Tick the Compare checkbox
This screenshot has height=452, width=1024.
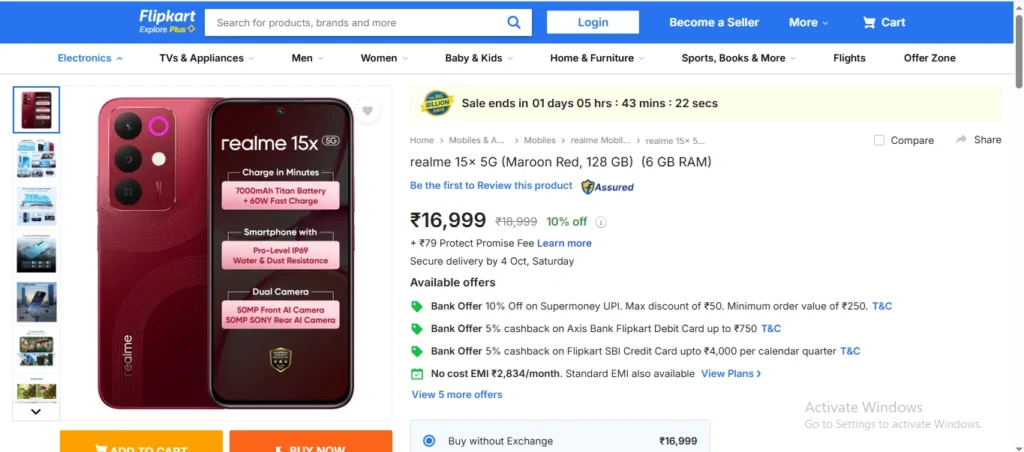tap(879, 141)
